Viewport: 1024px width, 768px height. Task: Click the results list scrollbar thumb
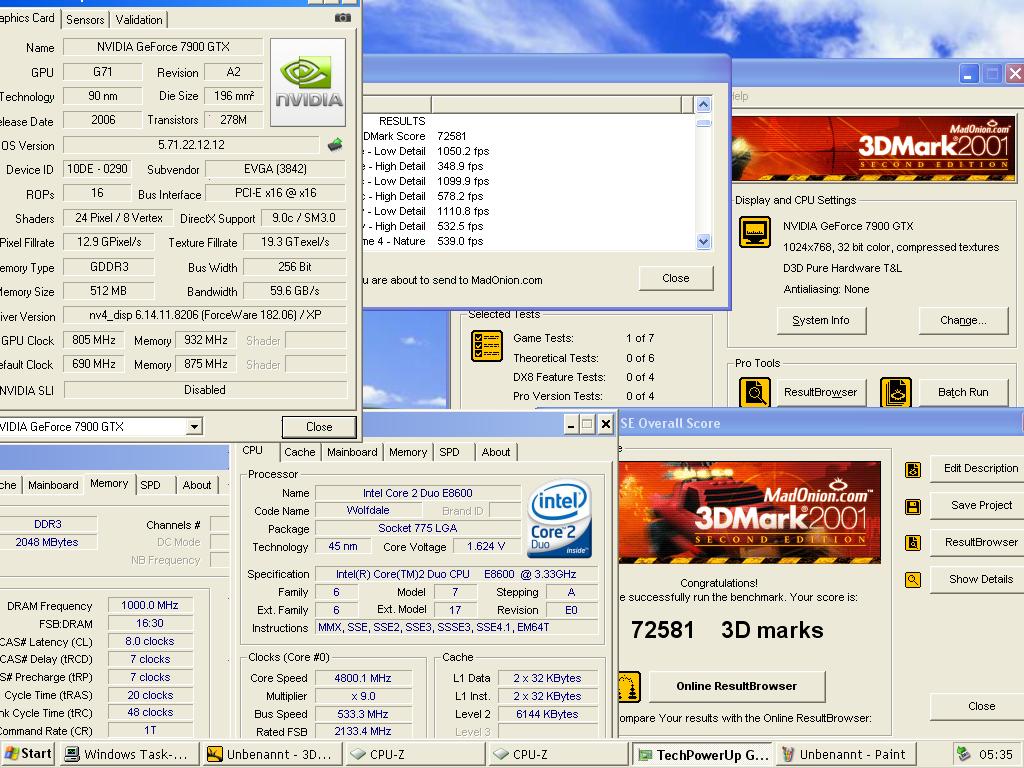click(x=703, y=123)
